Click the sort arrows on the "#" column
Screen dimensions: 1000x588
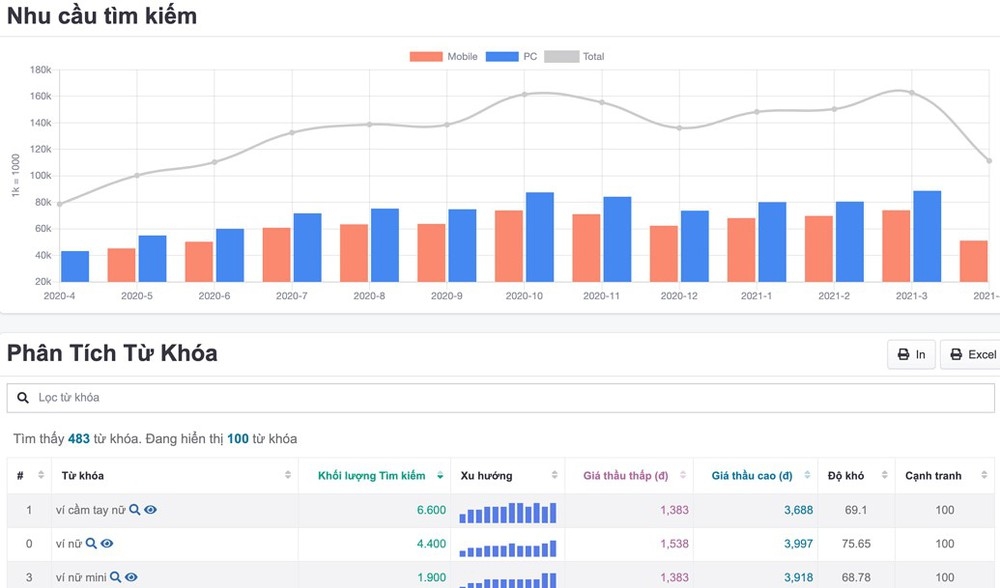click(x=40, y=475)
